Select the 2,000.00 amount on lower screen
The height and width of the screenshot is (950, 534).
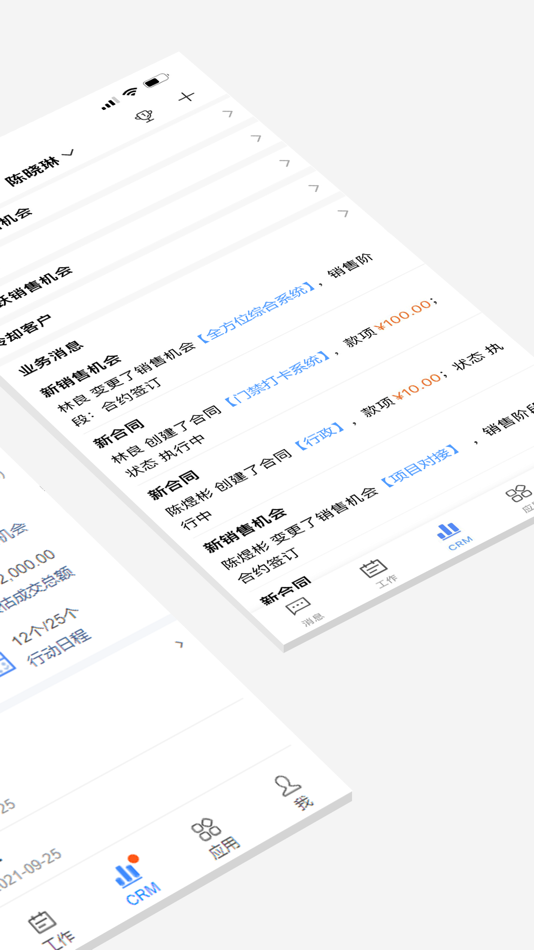27,567
